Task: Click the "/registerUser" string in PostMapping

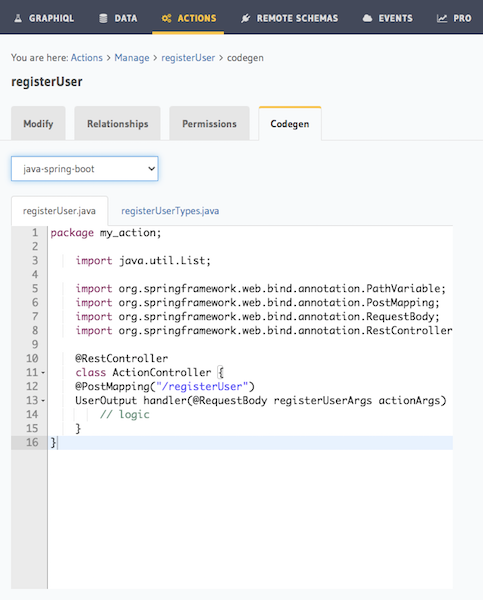Action: click(202, 386)
